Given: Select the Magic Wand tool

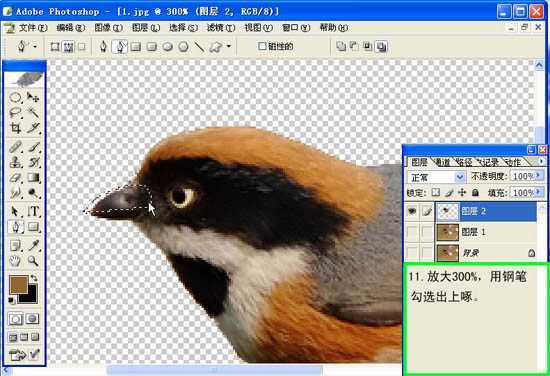Looking at the screenshot, I should pyautogui.click(x=33, y=113).
